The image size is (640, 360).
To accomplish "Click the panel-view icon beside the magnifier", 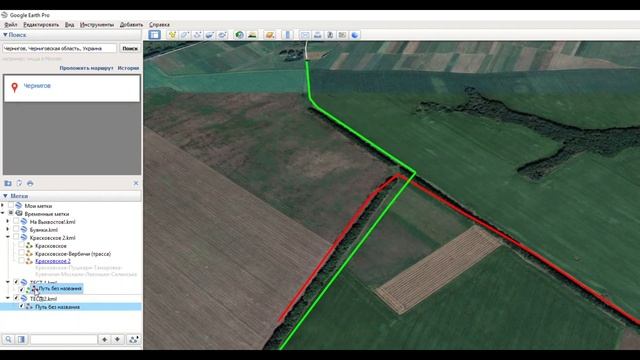I will [x=22, y=339].
